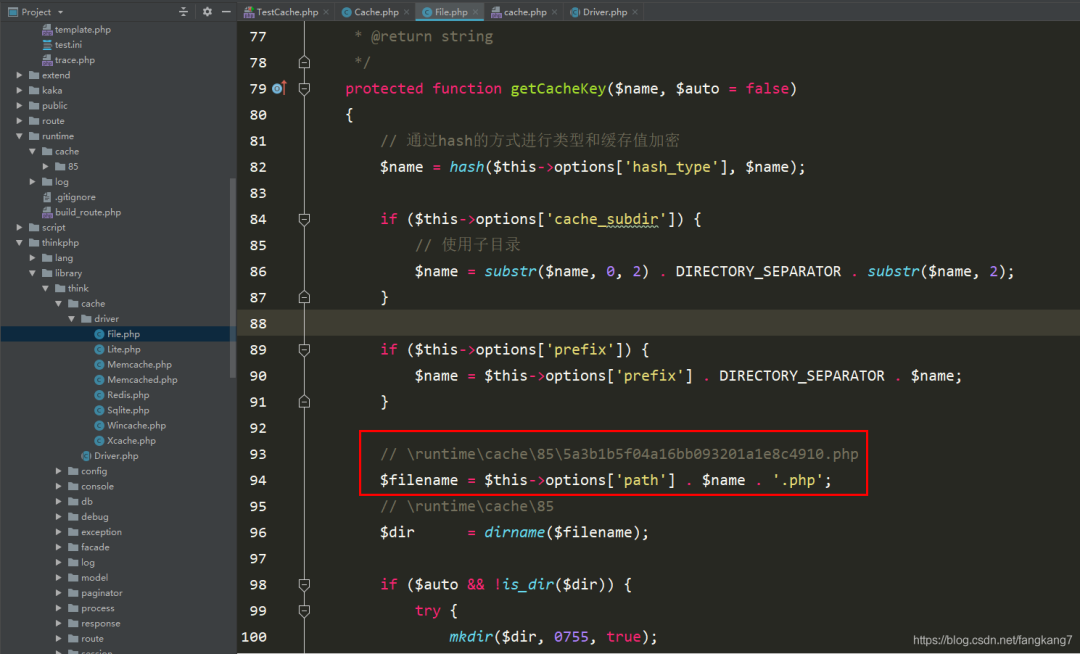Expand the db folder

(59, 501)
